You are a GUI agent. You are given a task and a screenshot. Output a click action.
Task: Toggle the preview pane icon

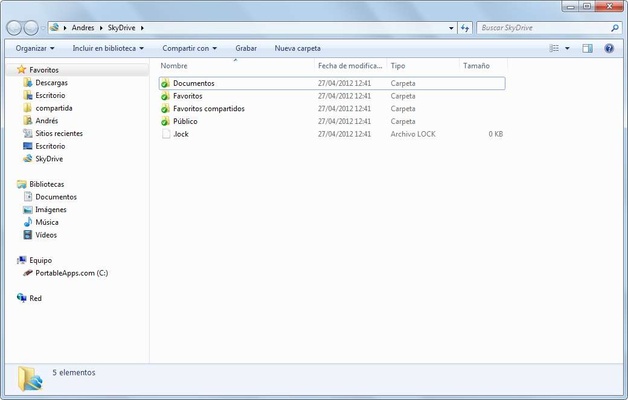(587, 48)
